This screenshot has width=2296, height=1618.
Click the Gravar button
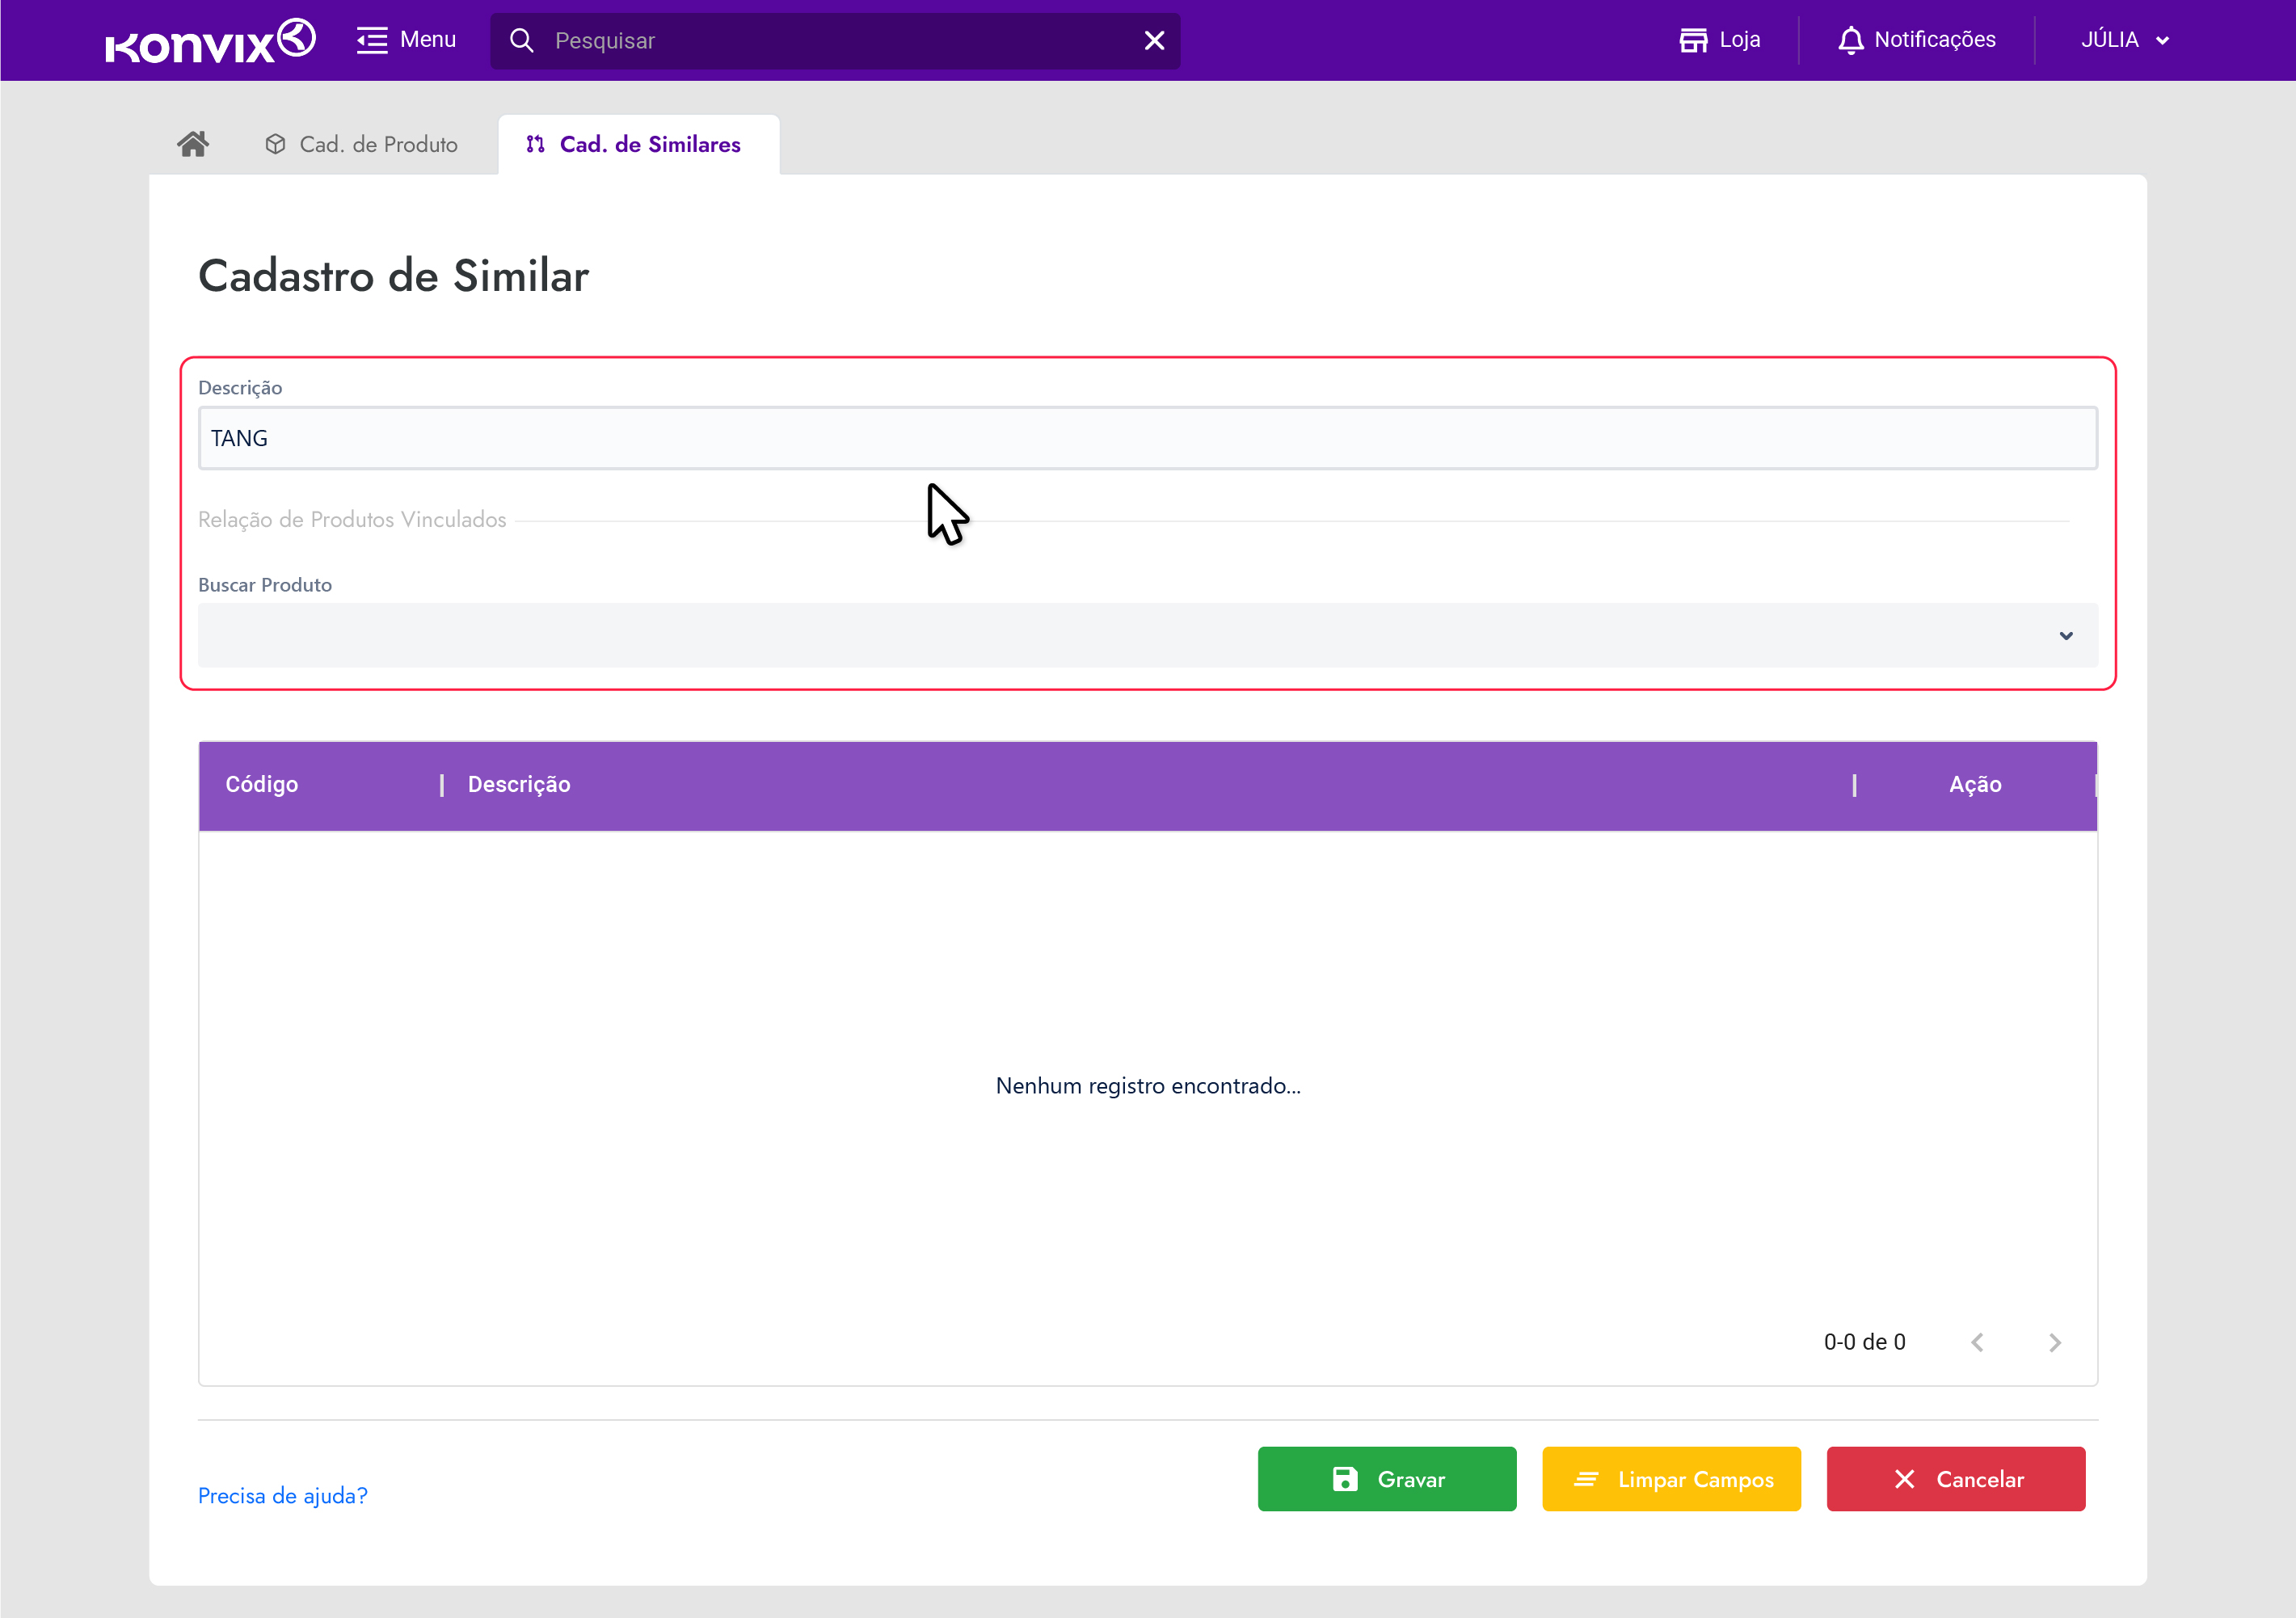click(x=1386, y=1478)
